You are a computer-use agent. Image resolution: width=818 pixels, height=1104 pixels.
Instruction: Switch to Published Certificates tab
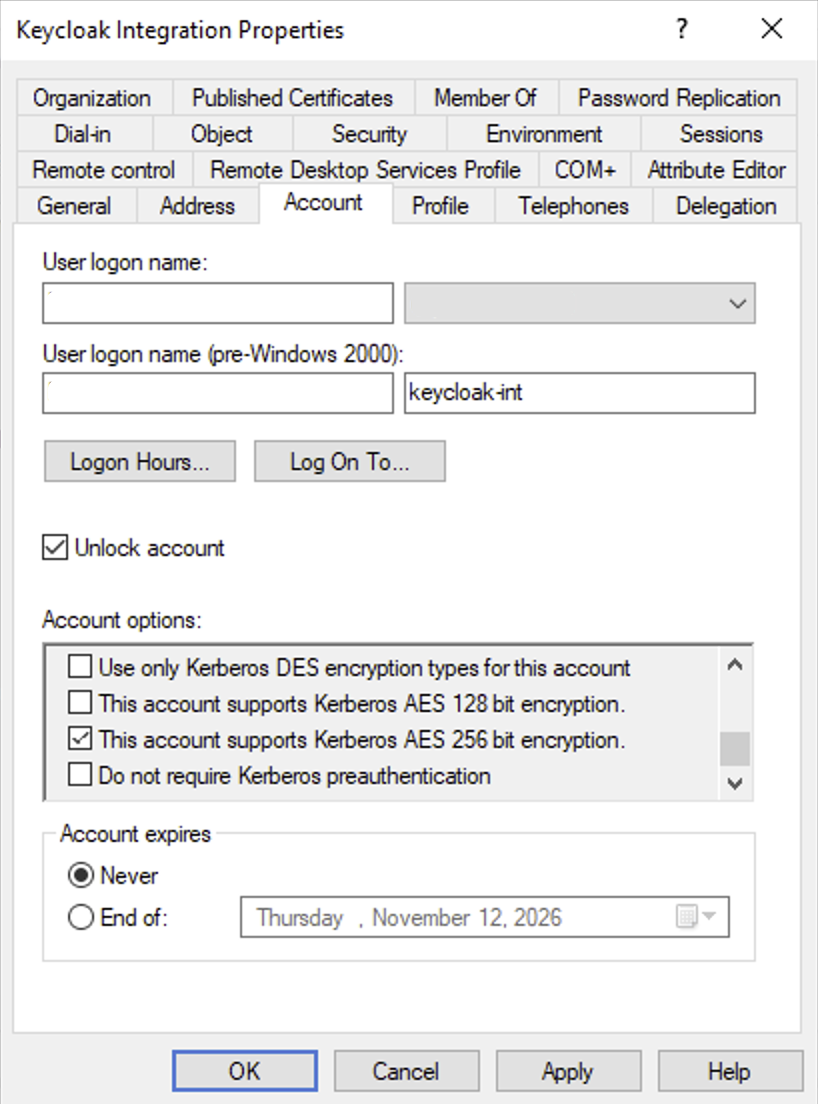292,98
